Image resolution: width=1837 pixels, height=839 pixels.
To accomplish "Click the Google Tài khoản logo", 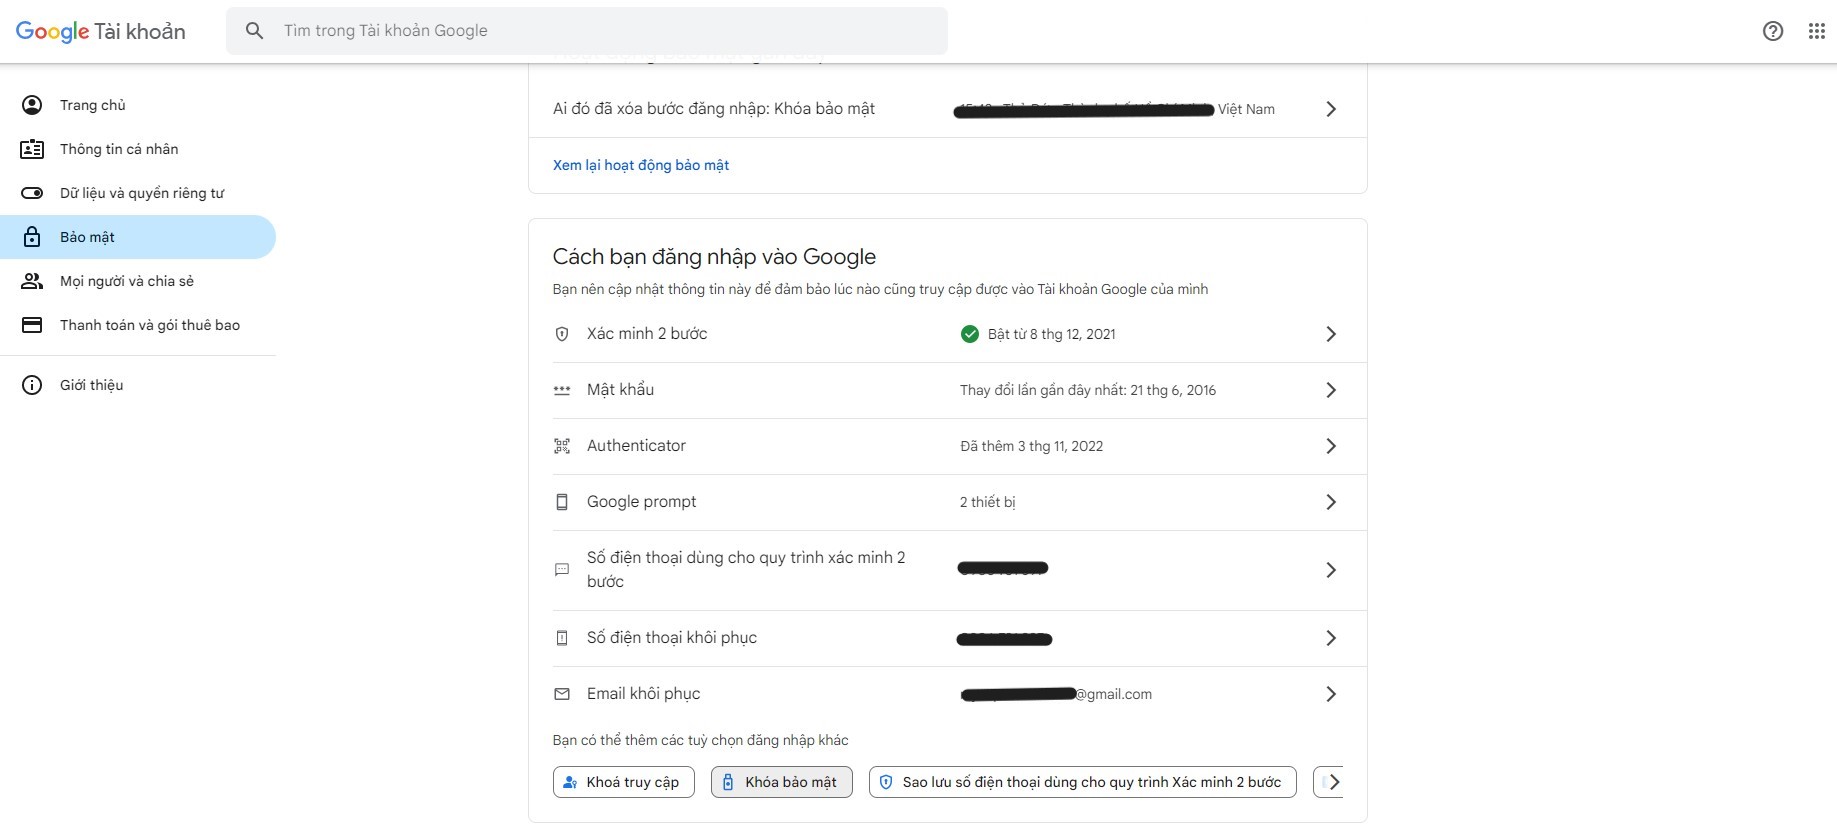I will [x=100, y=31].
